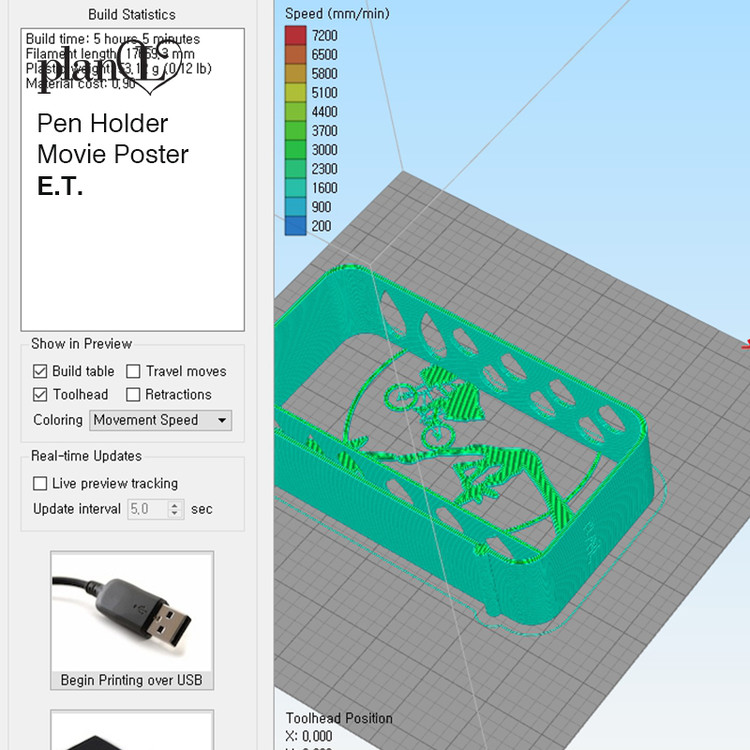Click the green 3000 speed legend swatch
This screenshot has height=750, width=750.
point(295,150)
